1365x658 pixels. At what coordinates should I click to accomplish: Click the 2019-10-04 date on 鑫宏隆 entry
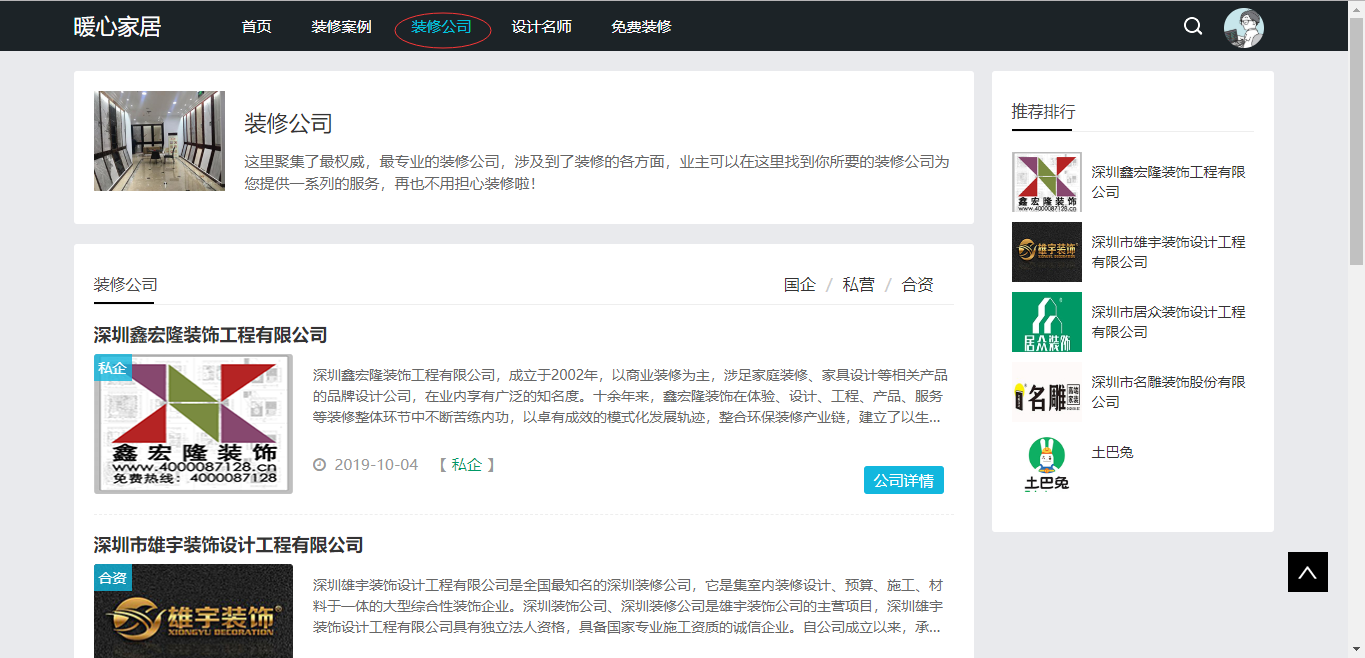376,465
